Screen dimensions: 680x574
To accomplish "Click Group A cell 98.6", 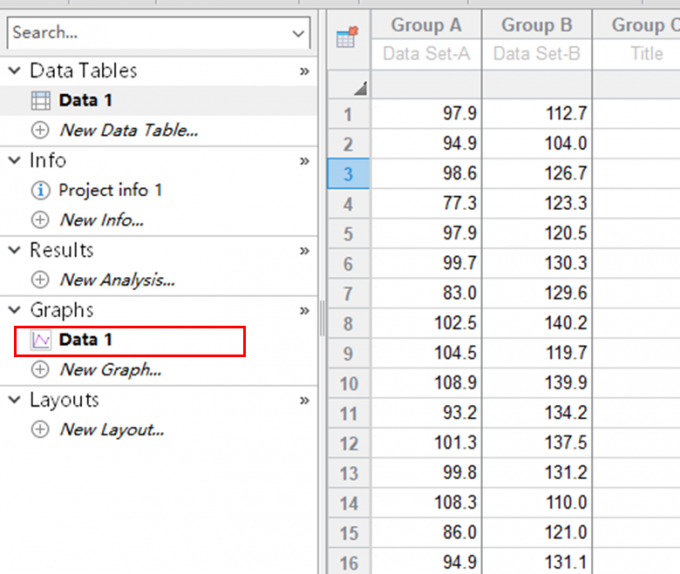I will [426, 174].
